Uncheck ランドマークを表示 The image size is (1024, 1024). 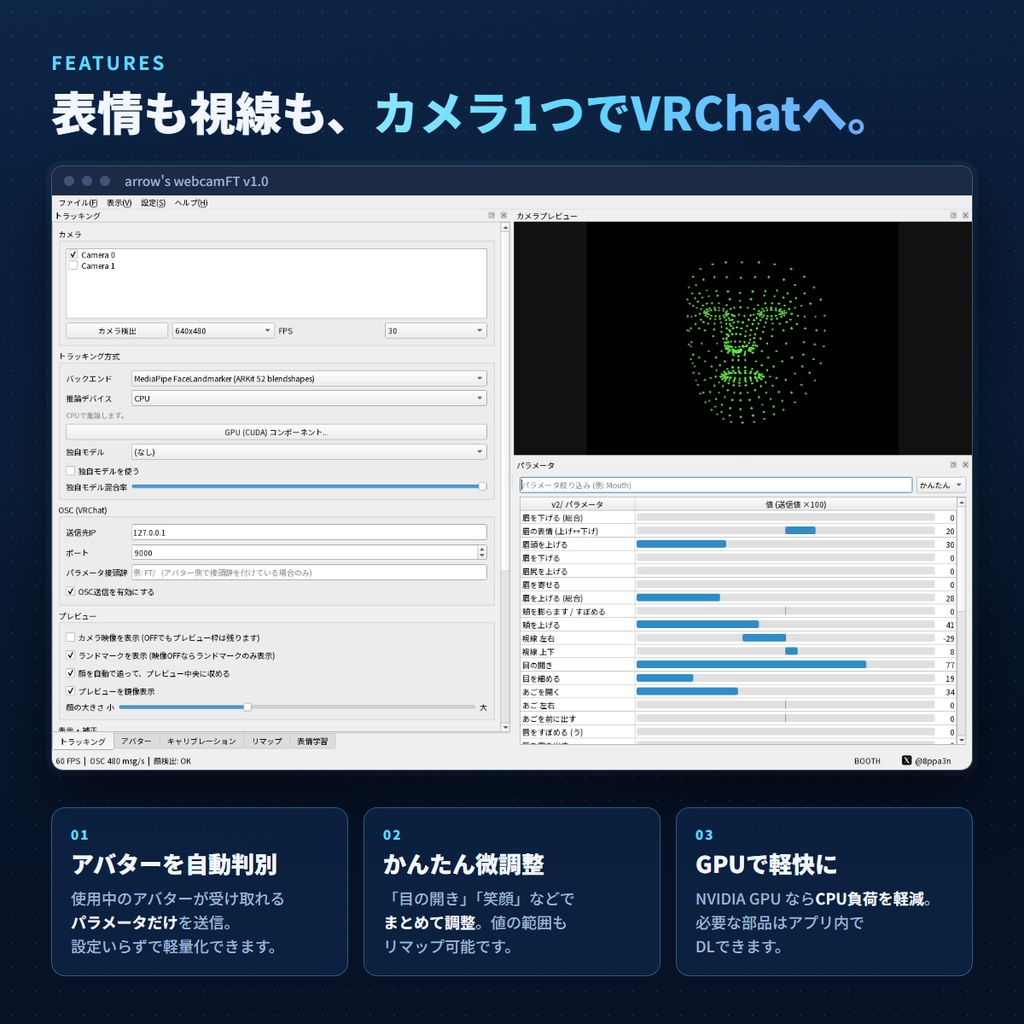(x=71, y=656)
